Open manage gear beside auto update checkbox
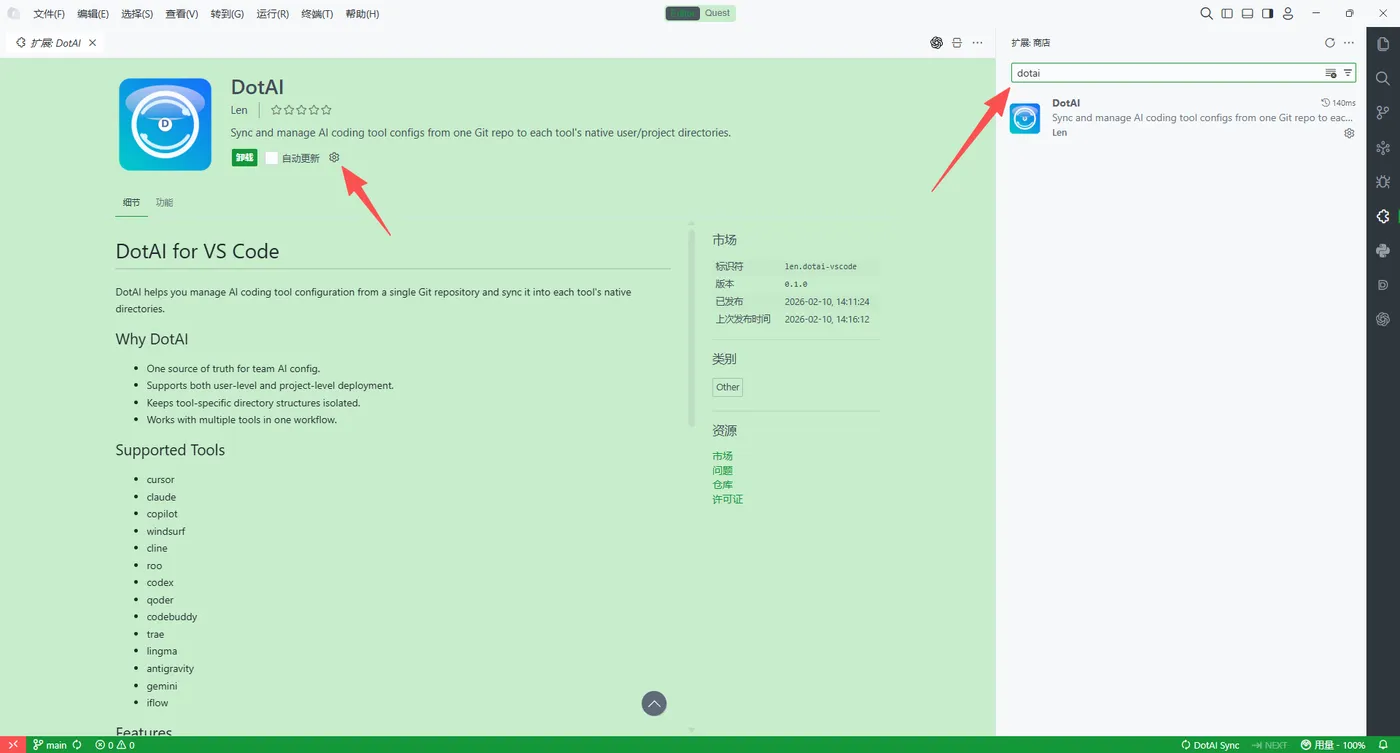This screenshot has width=1400, height=753. pyautogui.click(x=334, y=158)
